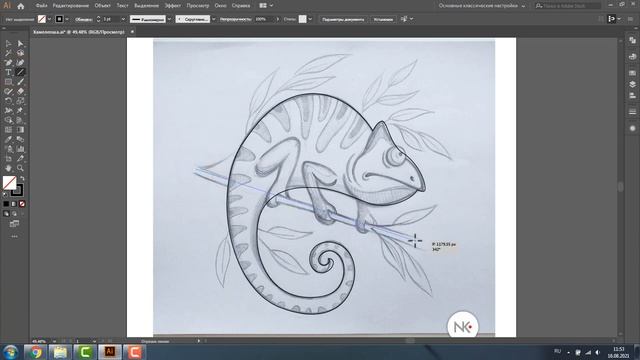Open the Эффект menu
The height and width of the screenshot is (360, 640).
[x=172, y=6]
